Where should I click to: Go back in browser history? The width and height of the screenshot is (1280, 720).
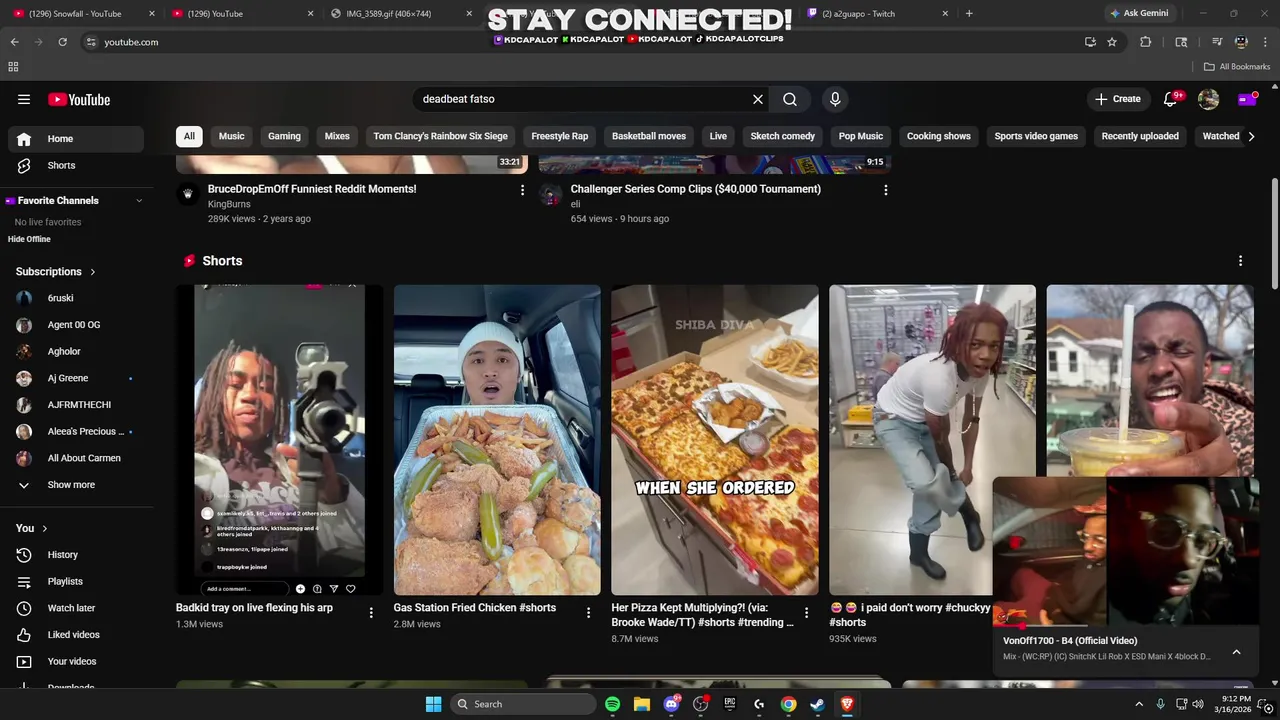14,42
